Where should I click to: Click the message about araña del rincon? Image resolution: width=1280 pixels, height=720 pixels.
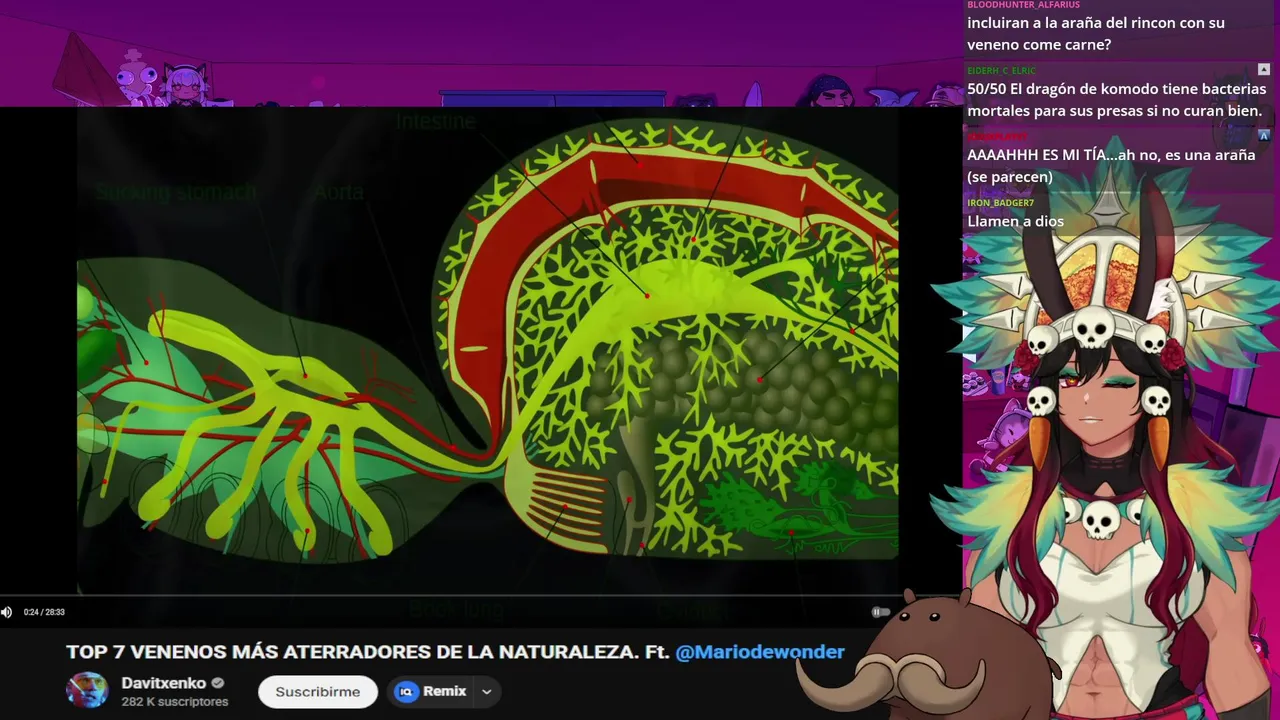tap(1095, 34)
